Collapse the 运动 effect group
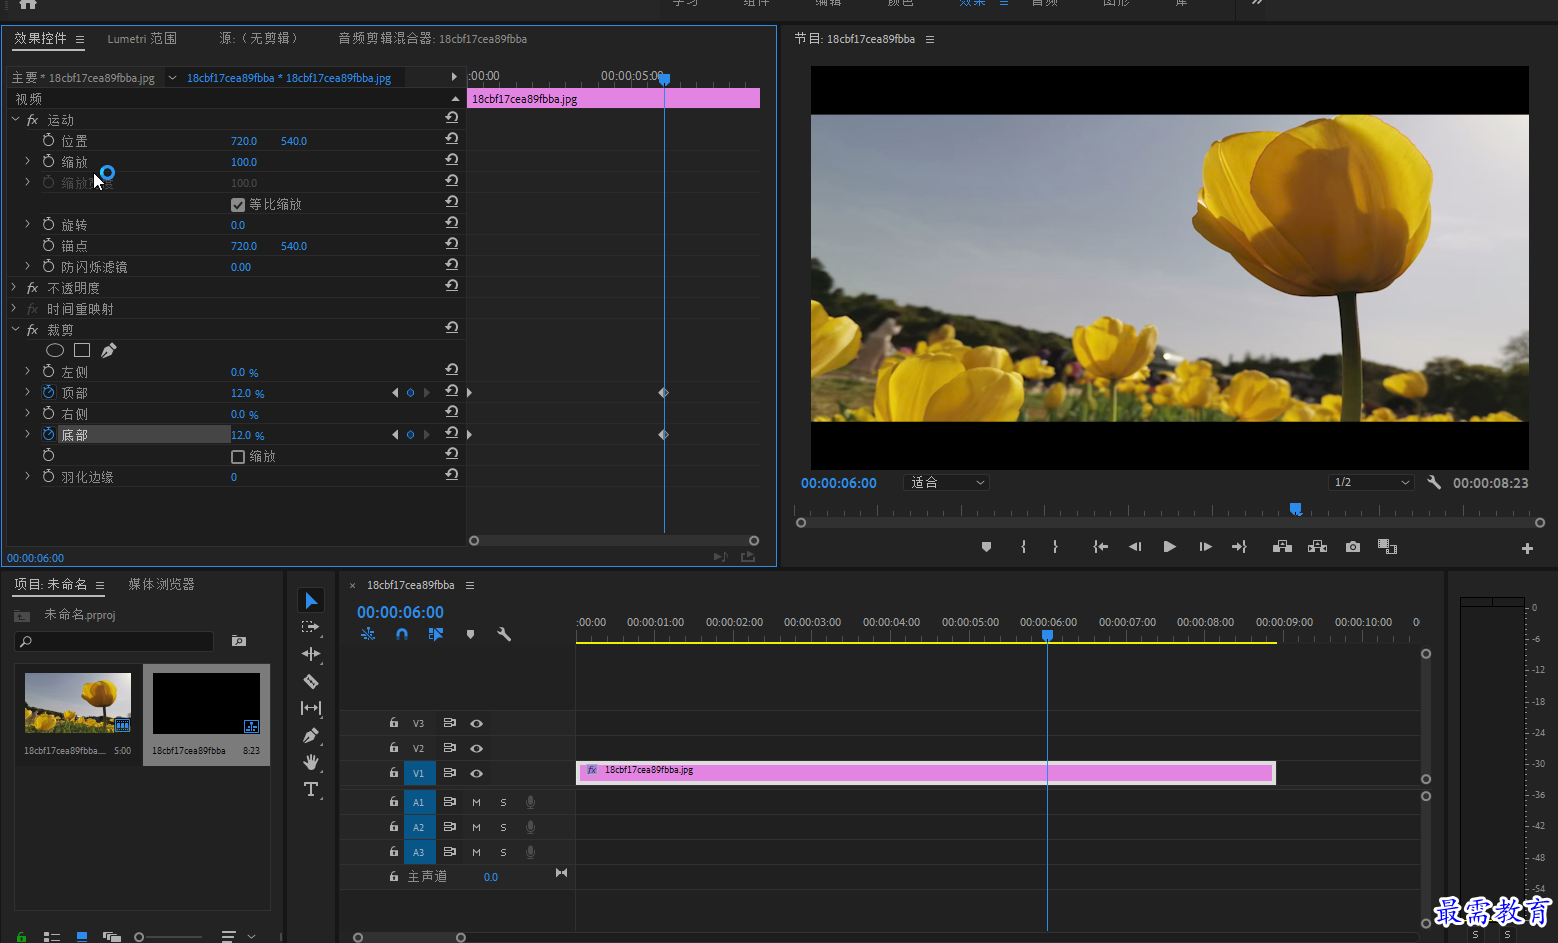Screen dimensions: 1558x943 point(15,119)
